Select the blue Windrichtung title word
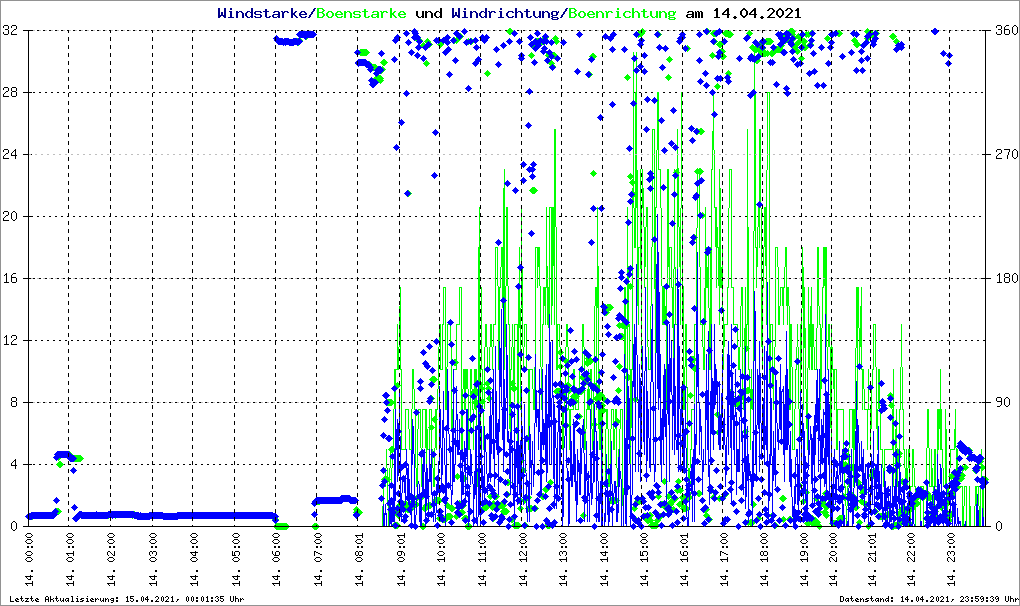Image resolution: width=1020 pixels, height=606 pixels. pos(506,14)
